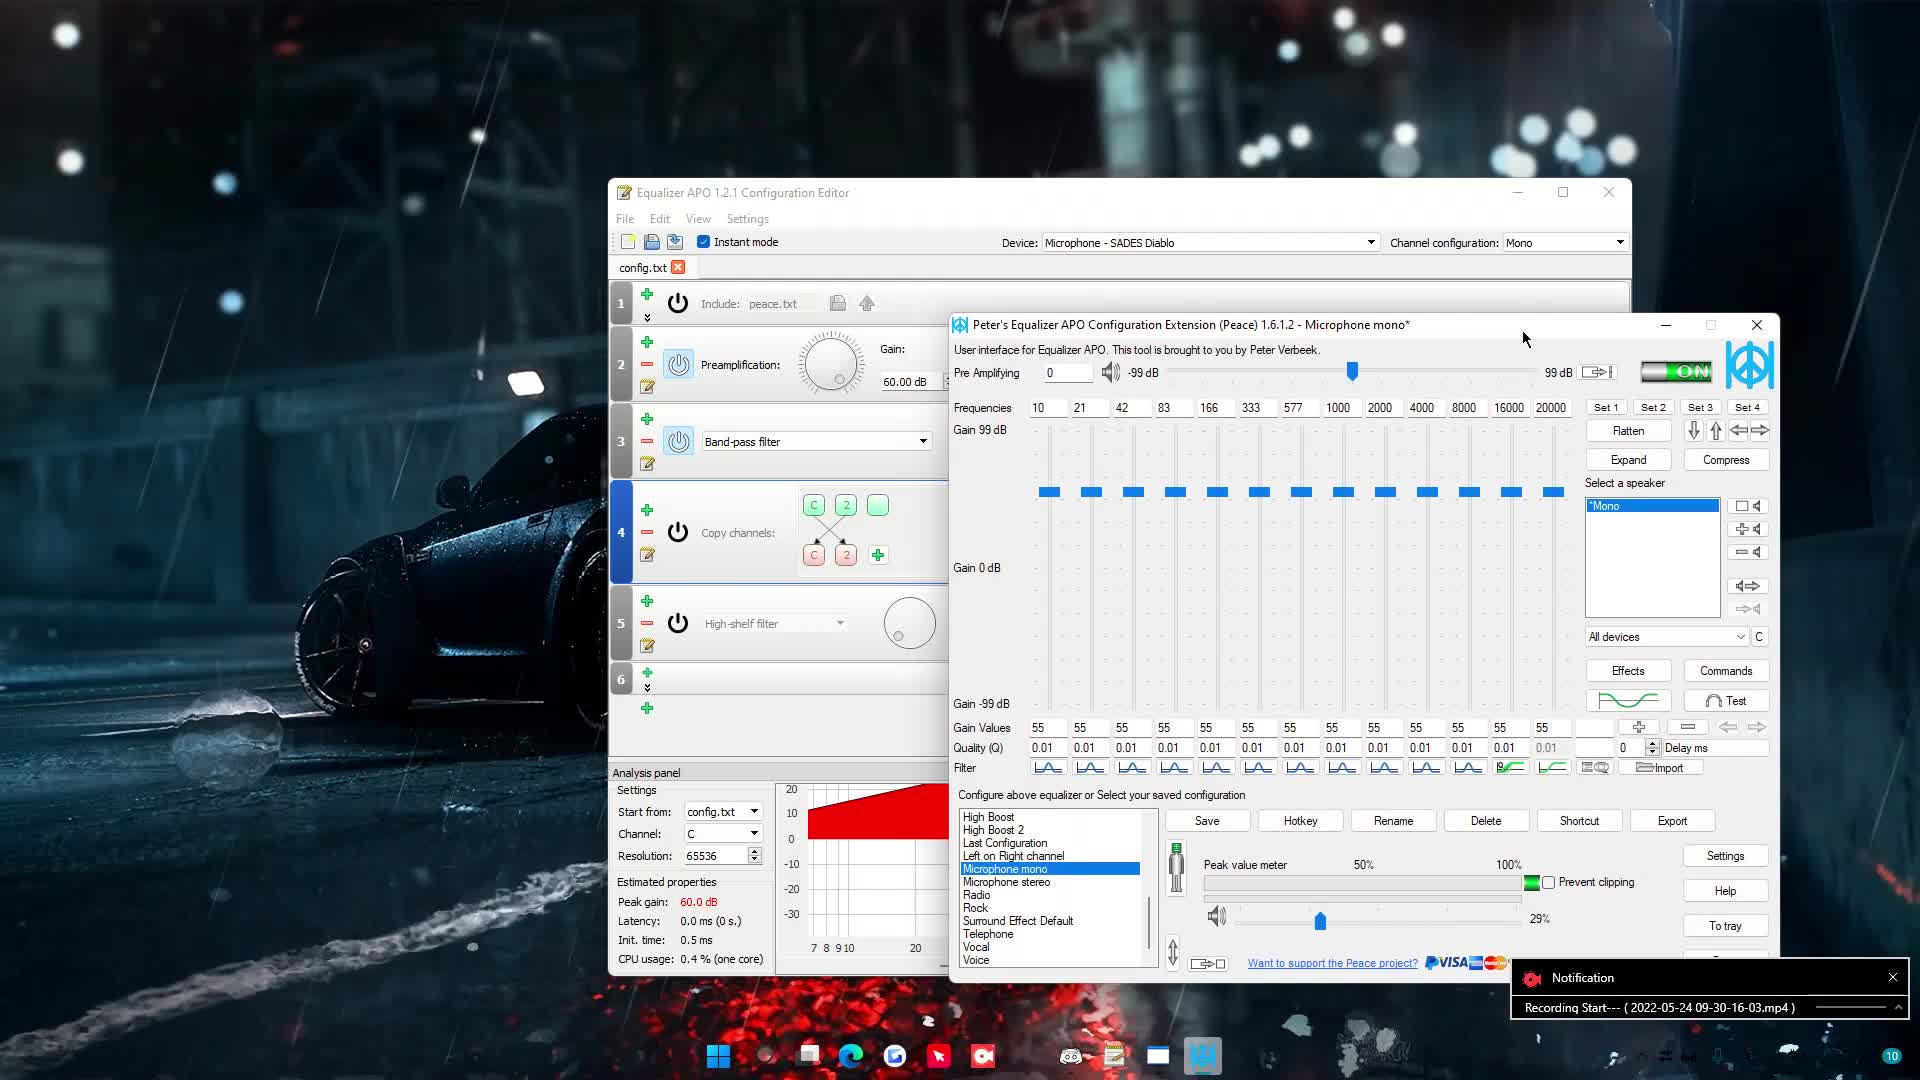Toggle power of the Preamplification filter
Screen dimensions: 1920x1080
[679, 364]
